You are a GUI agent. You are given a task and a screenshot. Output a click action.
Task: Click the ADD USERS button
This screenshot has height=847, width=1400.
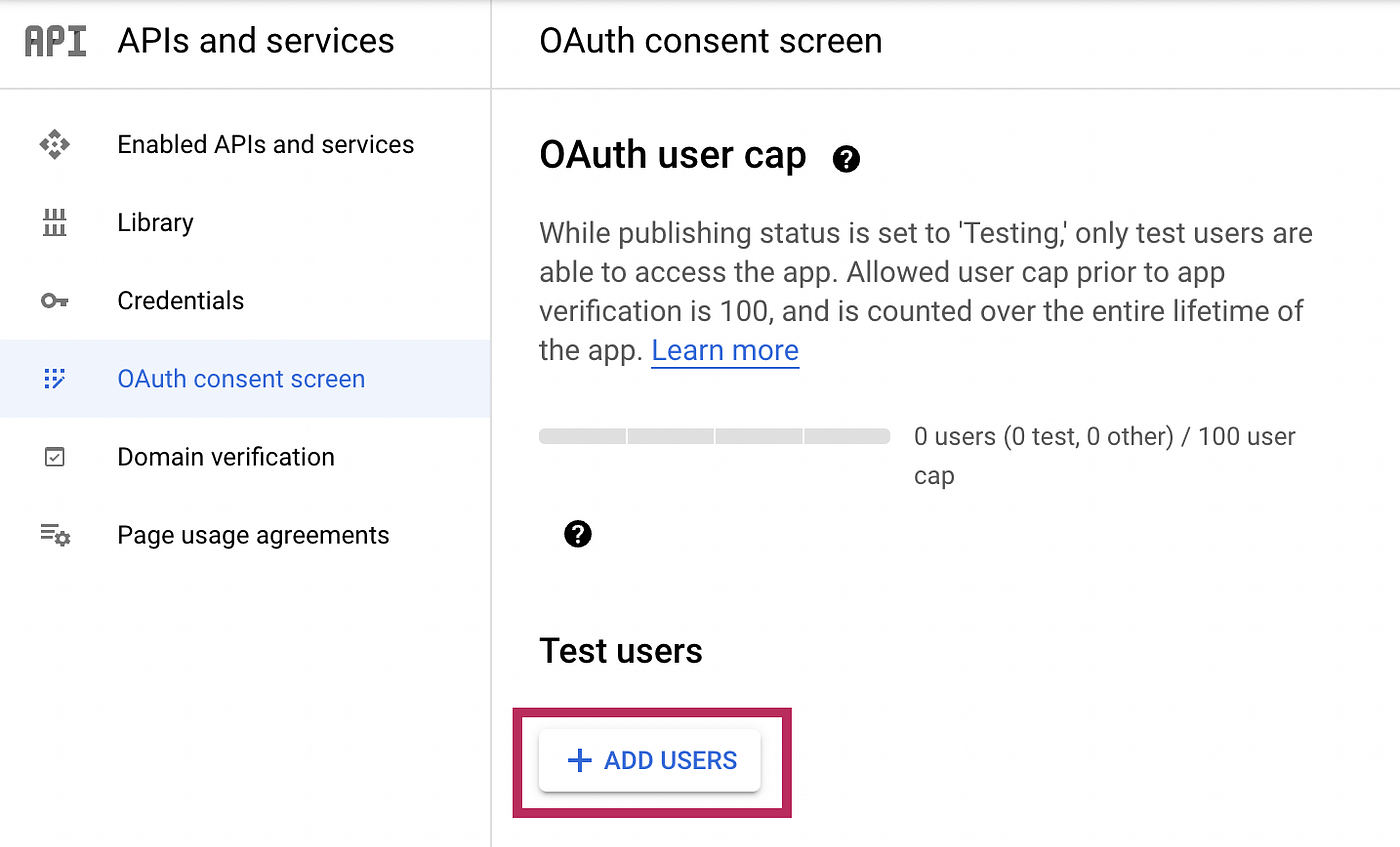coord(649,760)
